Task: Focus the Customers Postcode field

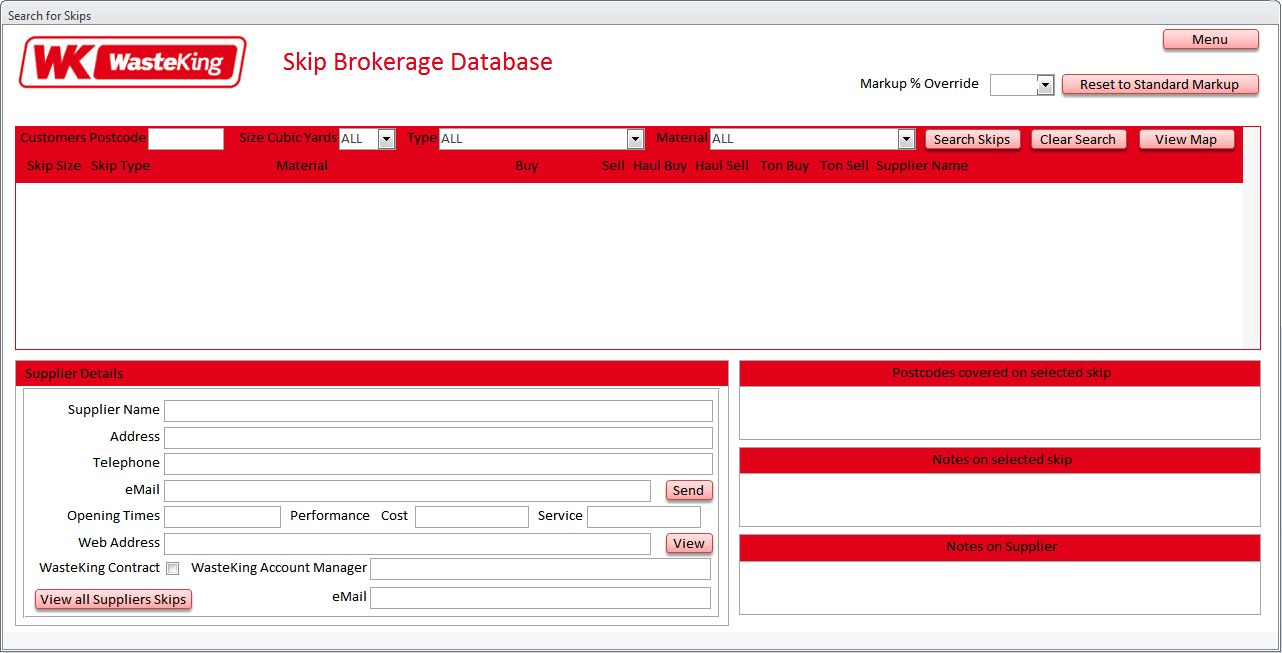Action: coord(186,139)
